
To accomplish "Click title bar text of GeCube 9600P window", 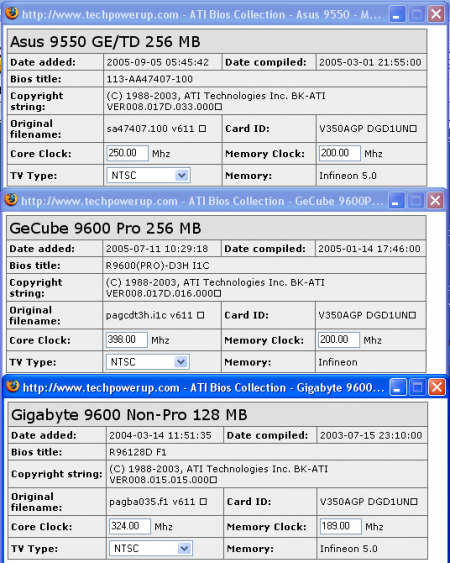I will (202, 201).
